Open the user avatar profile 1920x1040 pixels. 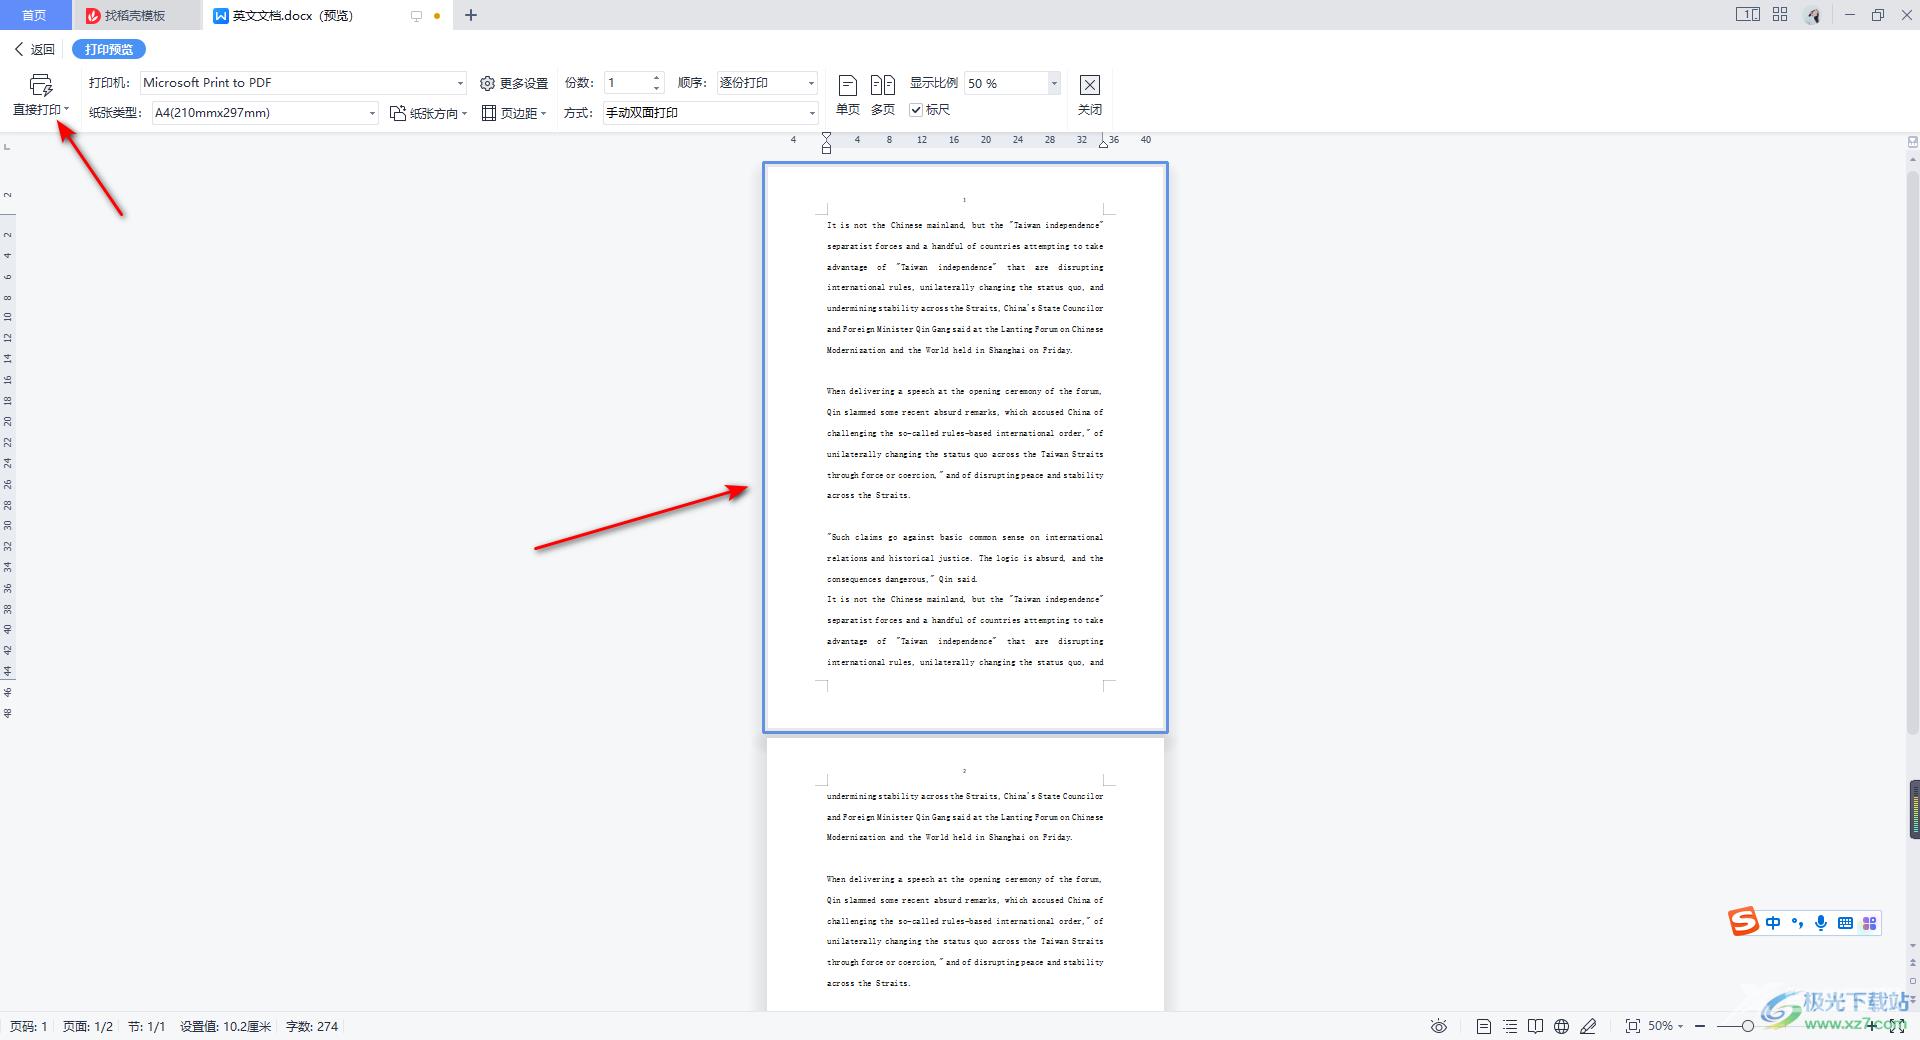[1813, 15]
